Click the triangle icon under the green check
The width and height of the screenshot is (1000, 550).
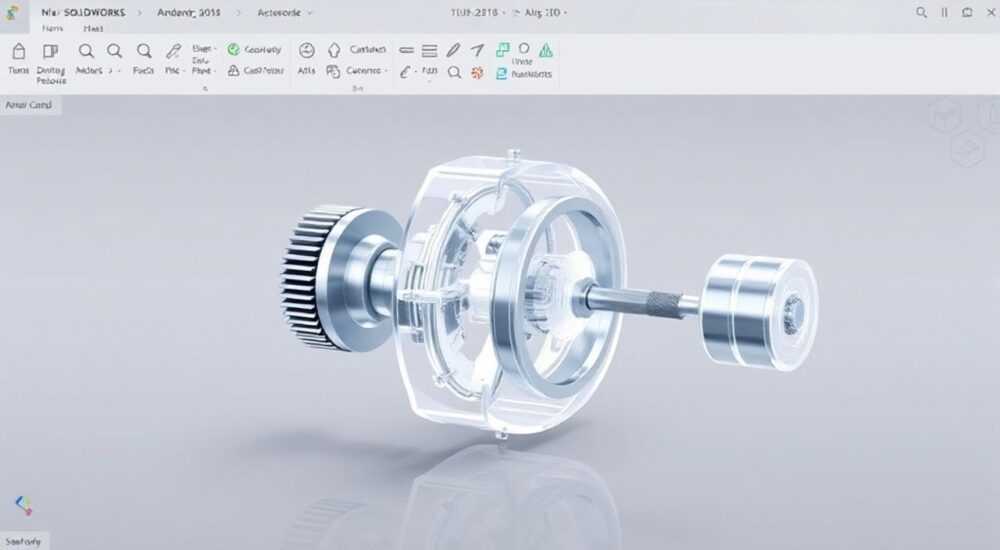point(233,70)
